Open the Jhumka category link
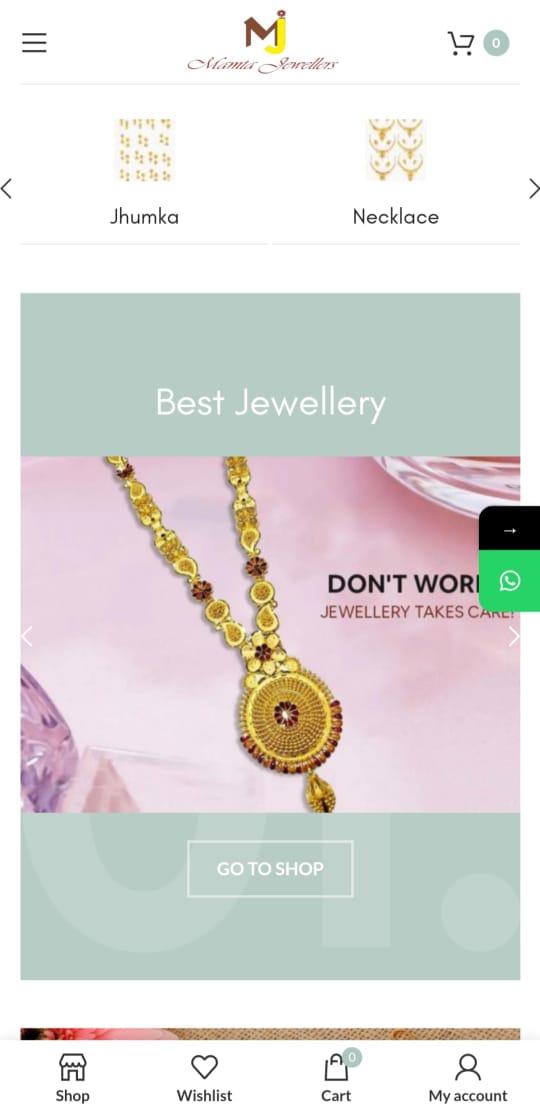Viewport: 540px width, 1111px height. tap(144, 216)
